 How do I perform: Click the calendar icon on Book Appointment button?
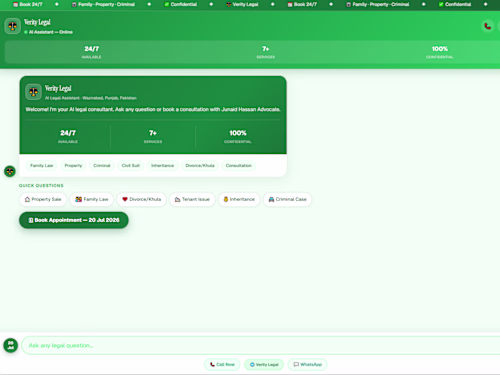[x=31, y=220]
